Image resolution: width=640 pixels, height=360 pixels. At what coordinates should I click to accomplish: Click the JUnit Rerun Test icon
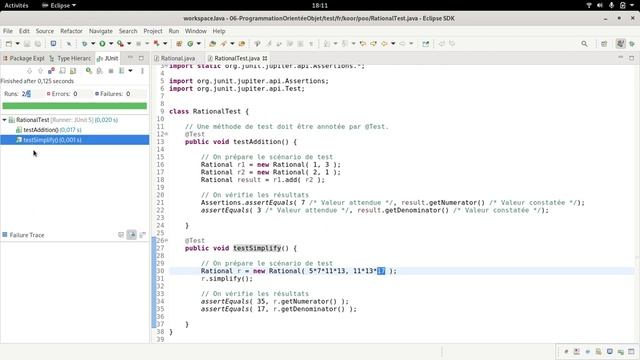[89, 71]
